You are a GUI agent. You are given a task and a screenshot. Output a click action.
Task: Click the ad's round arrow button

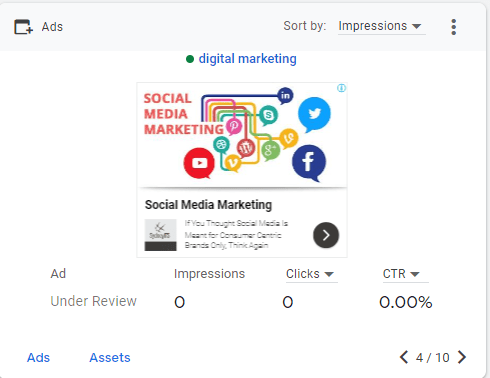326,235
